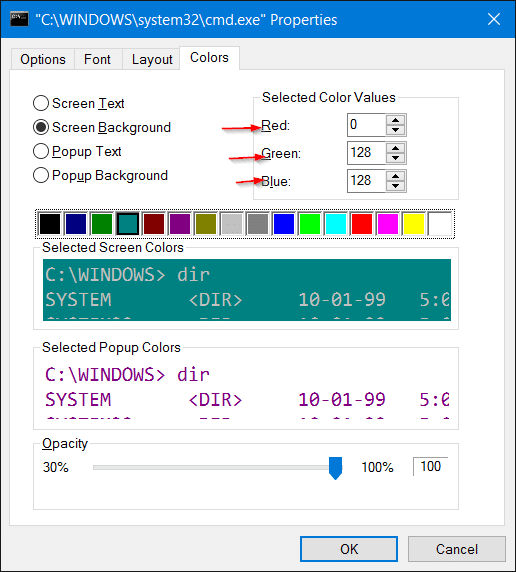Viewport: 516px width, 572px height.
Task: Select the white color swatch
Action: point(440,224)
